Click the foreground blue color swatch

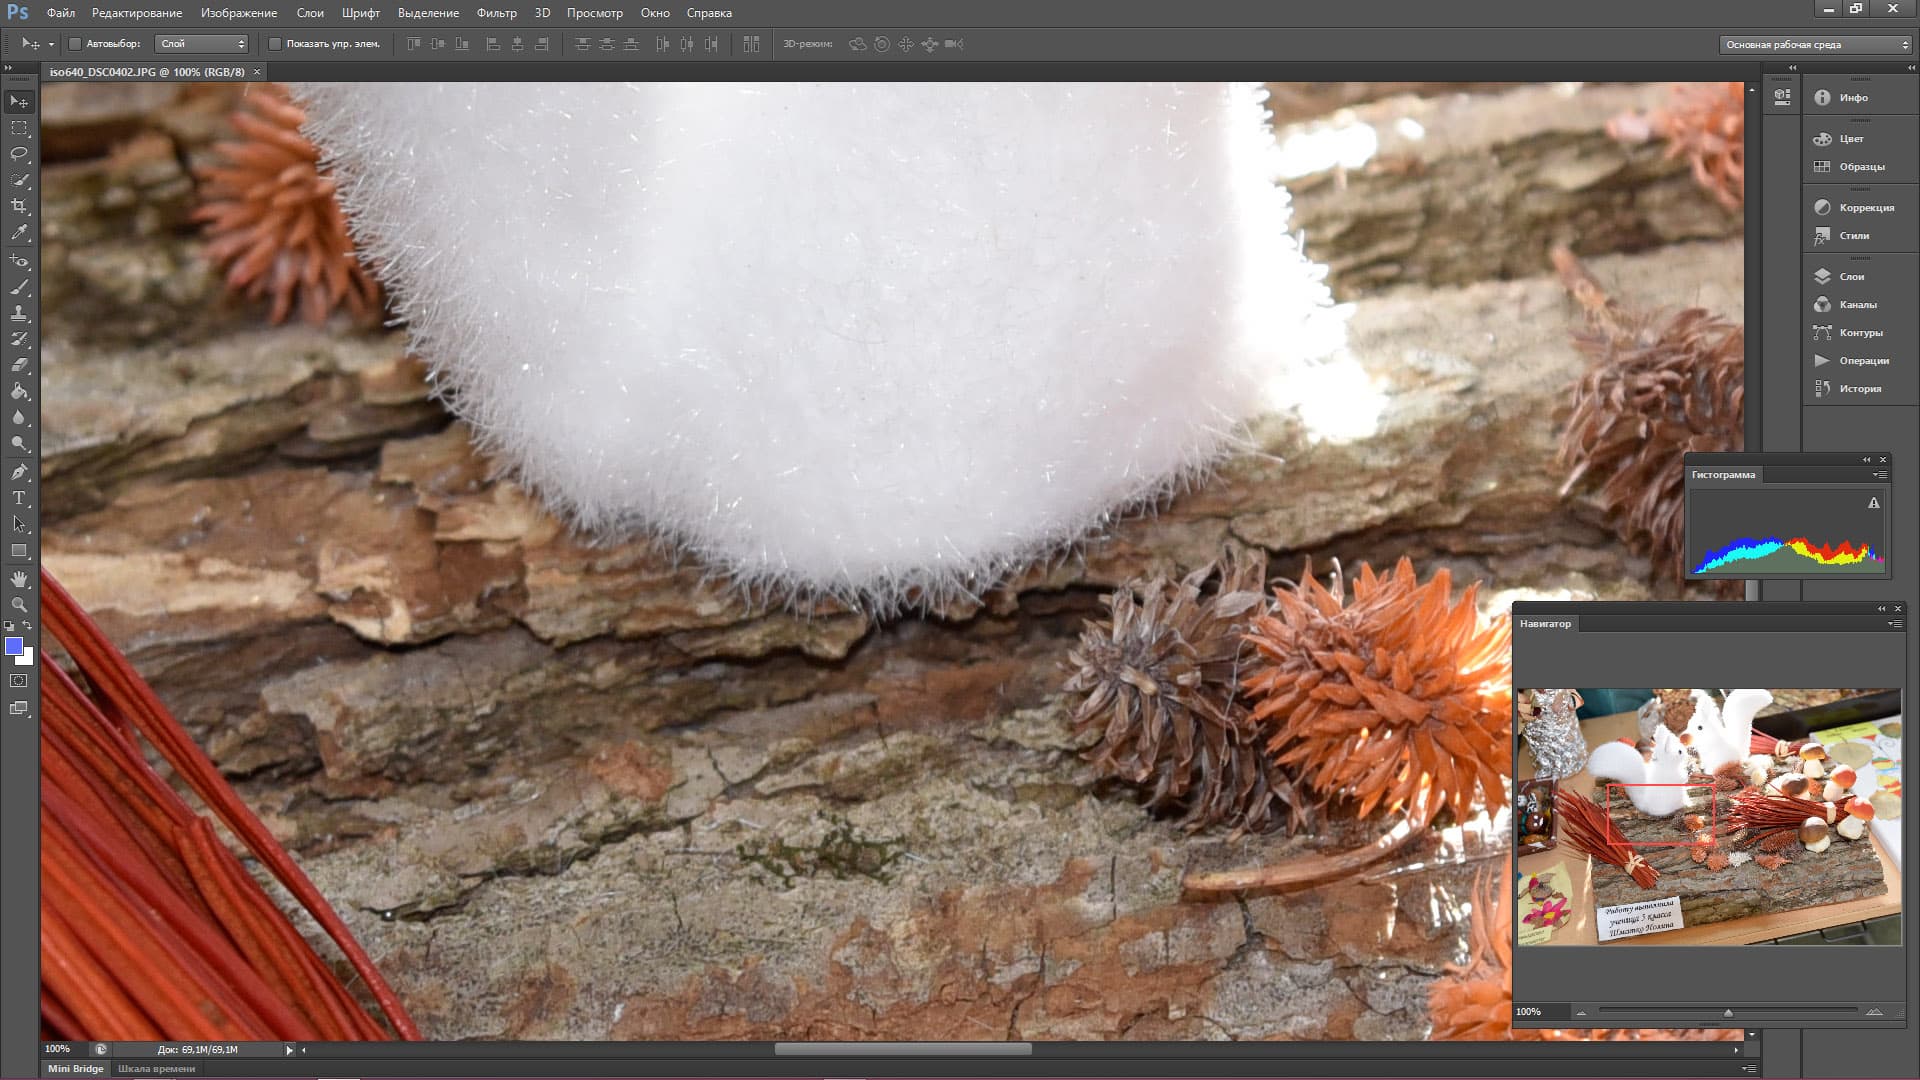point(14,646)
